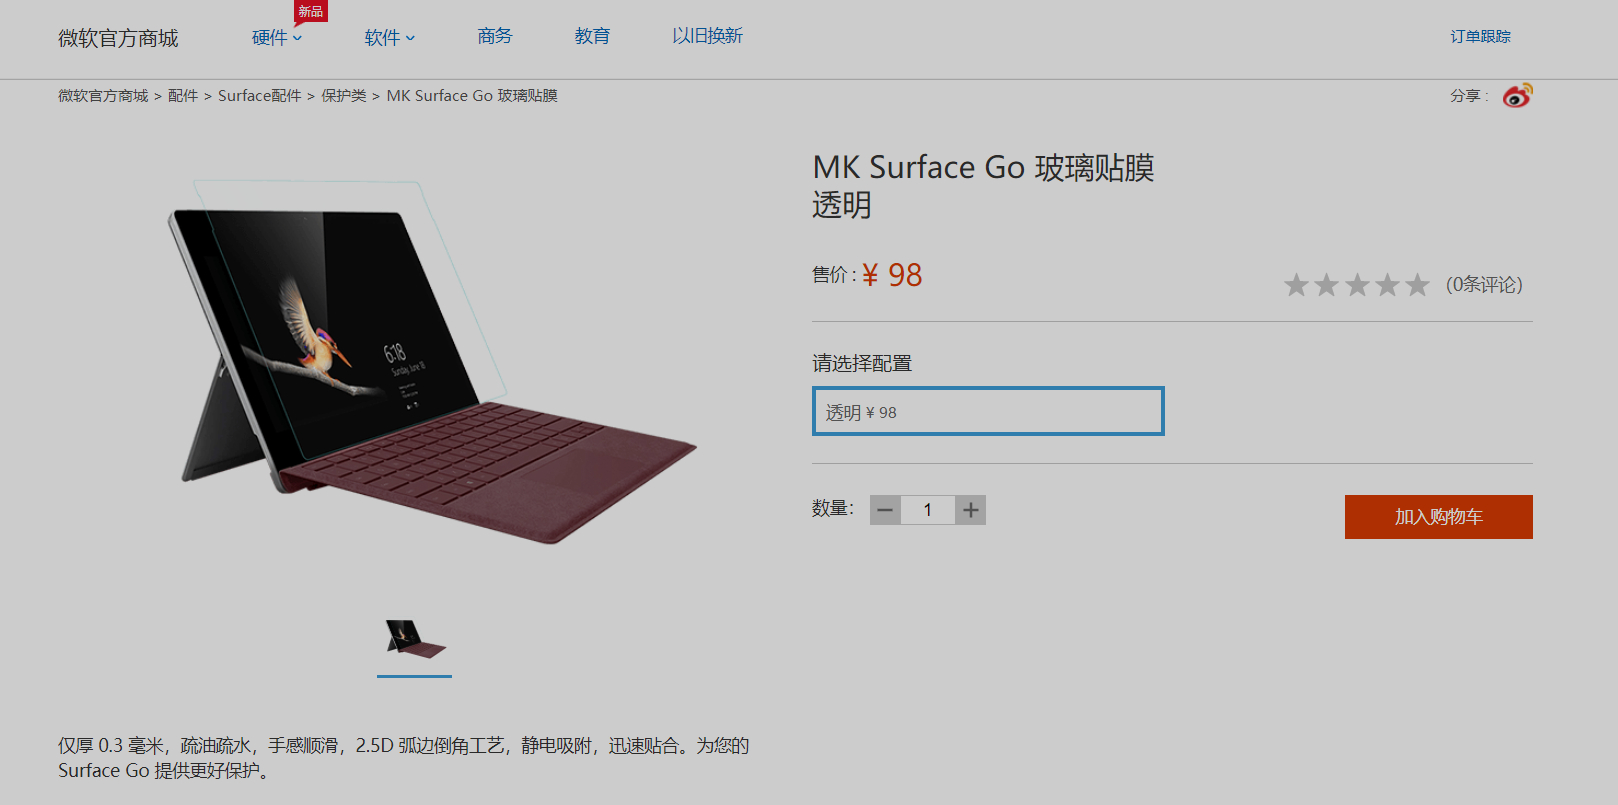
Task: Open the 保护类 breadcrumb link
Action: pos(343,96)
